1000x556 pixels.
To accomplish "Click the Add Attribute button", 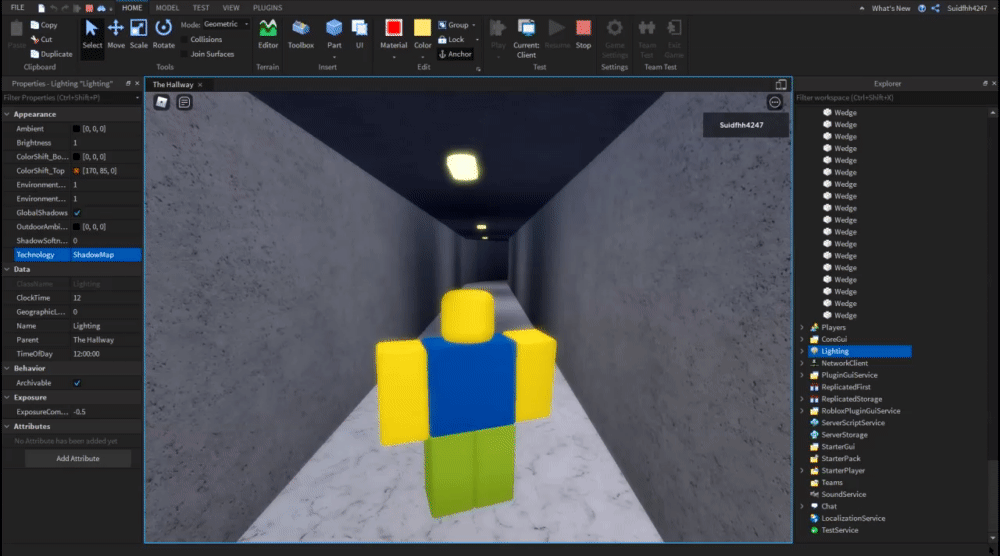I will tap(78, 458).
